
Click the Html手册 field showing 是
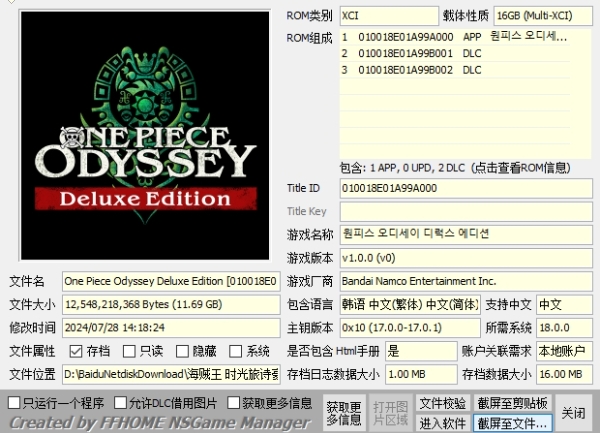[x=421, y=351]
